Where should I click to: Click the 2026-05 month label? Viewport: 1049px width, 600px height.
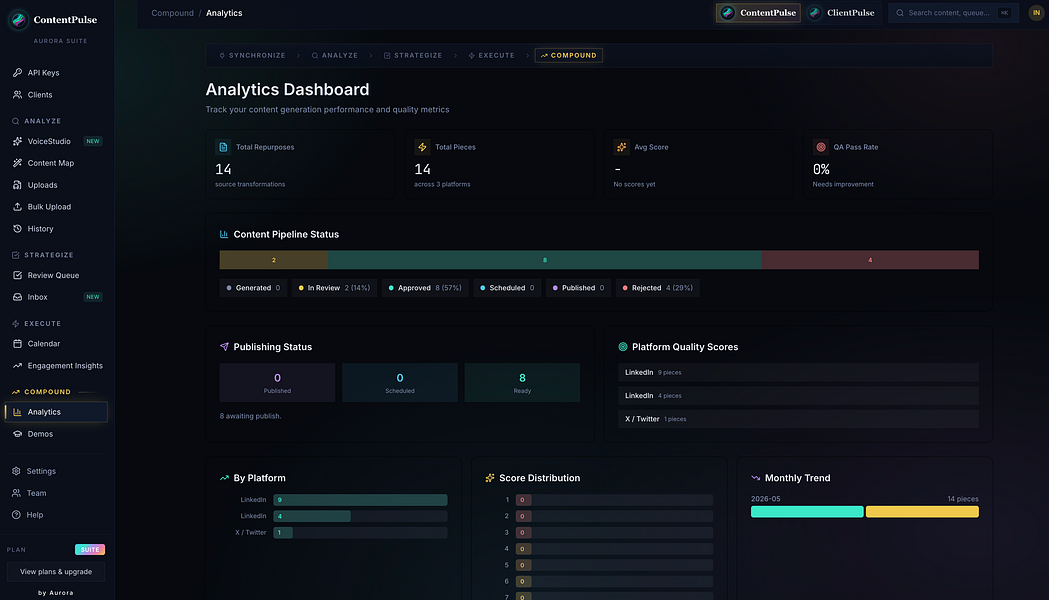765,499
